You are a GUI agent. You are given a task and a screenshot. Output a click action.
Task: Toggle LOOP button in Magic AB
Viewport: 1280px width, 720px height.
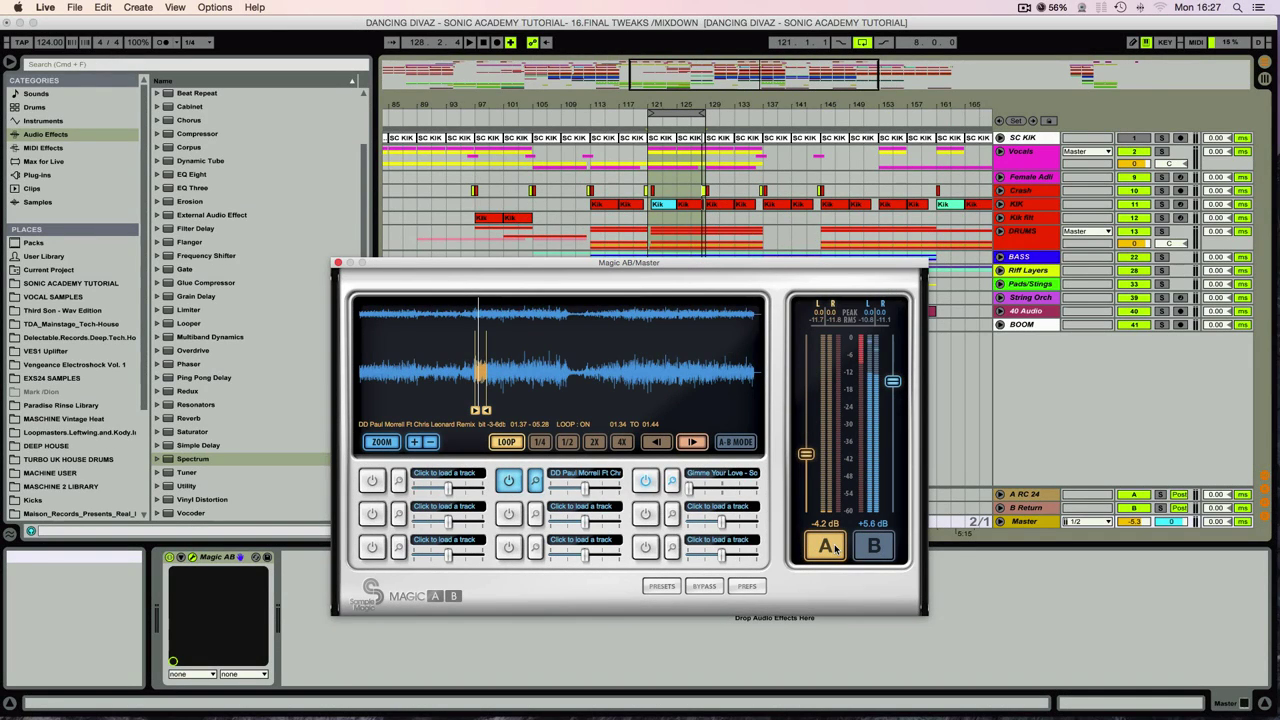point(507,442)
